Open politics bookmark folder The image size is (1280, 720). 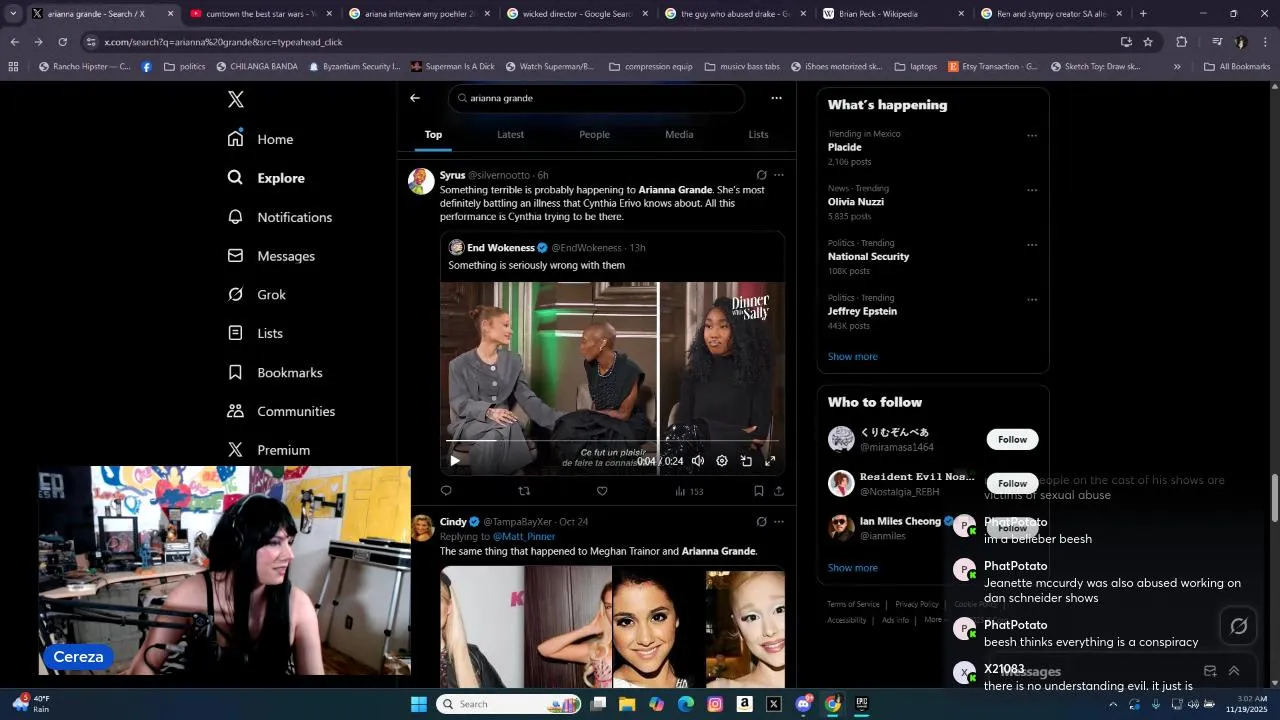[184, 67]
